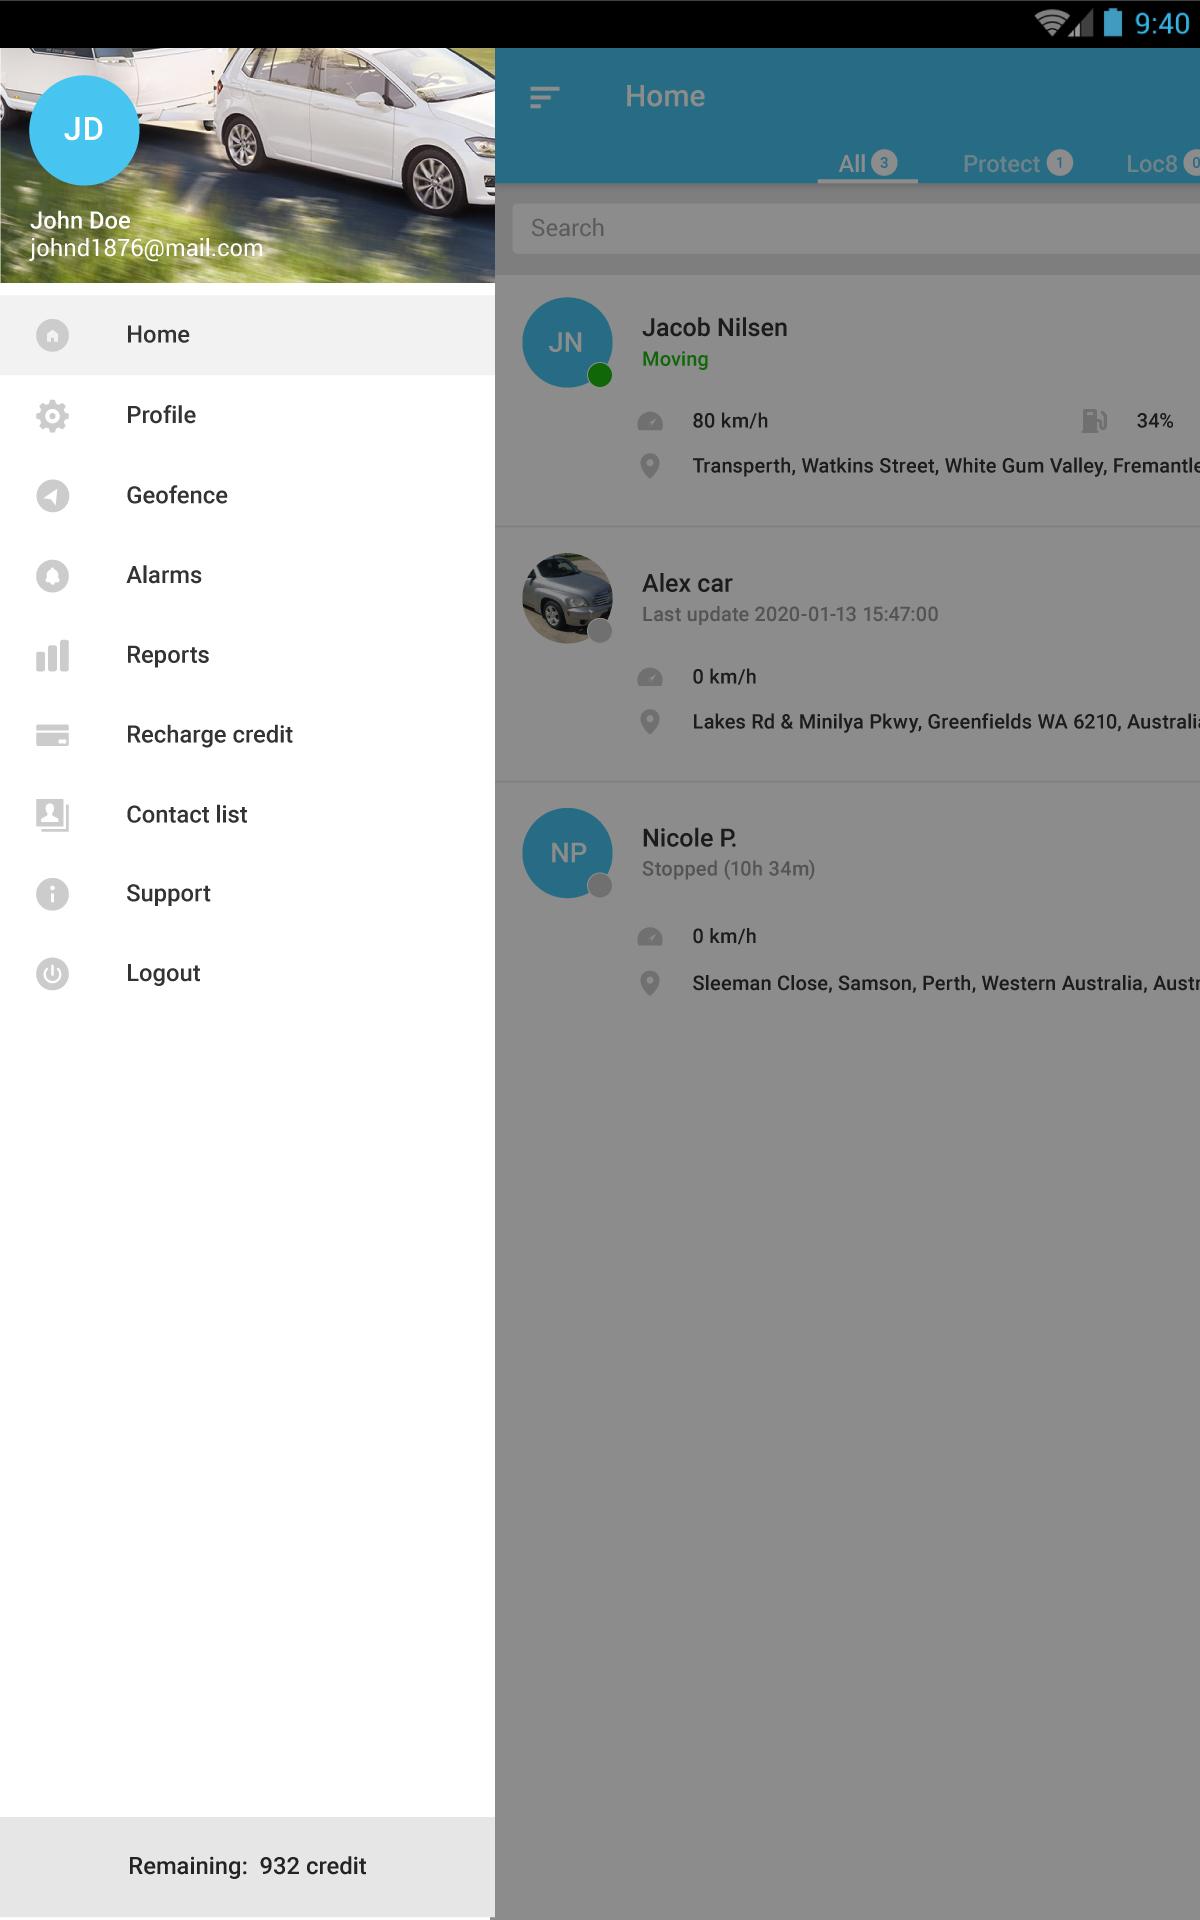This screenshot has width=1200, height=1920.
Task: Tap the 9:40 clock in status bar
Action: pos(1162,23)
